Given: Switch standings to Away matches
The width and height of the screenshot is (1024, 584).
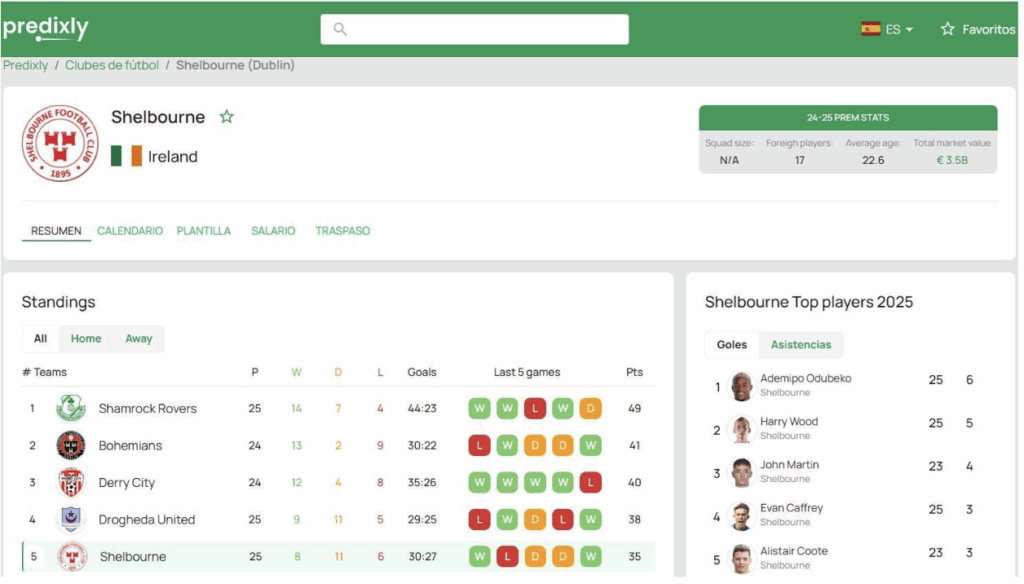Looking at the screenshot, I should tap(139, 339).
